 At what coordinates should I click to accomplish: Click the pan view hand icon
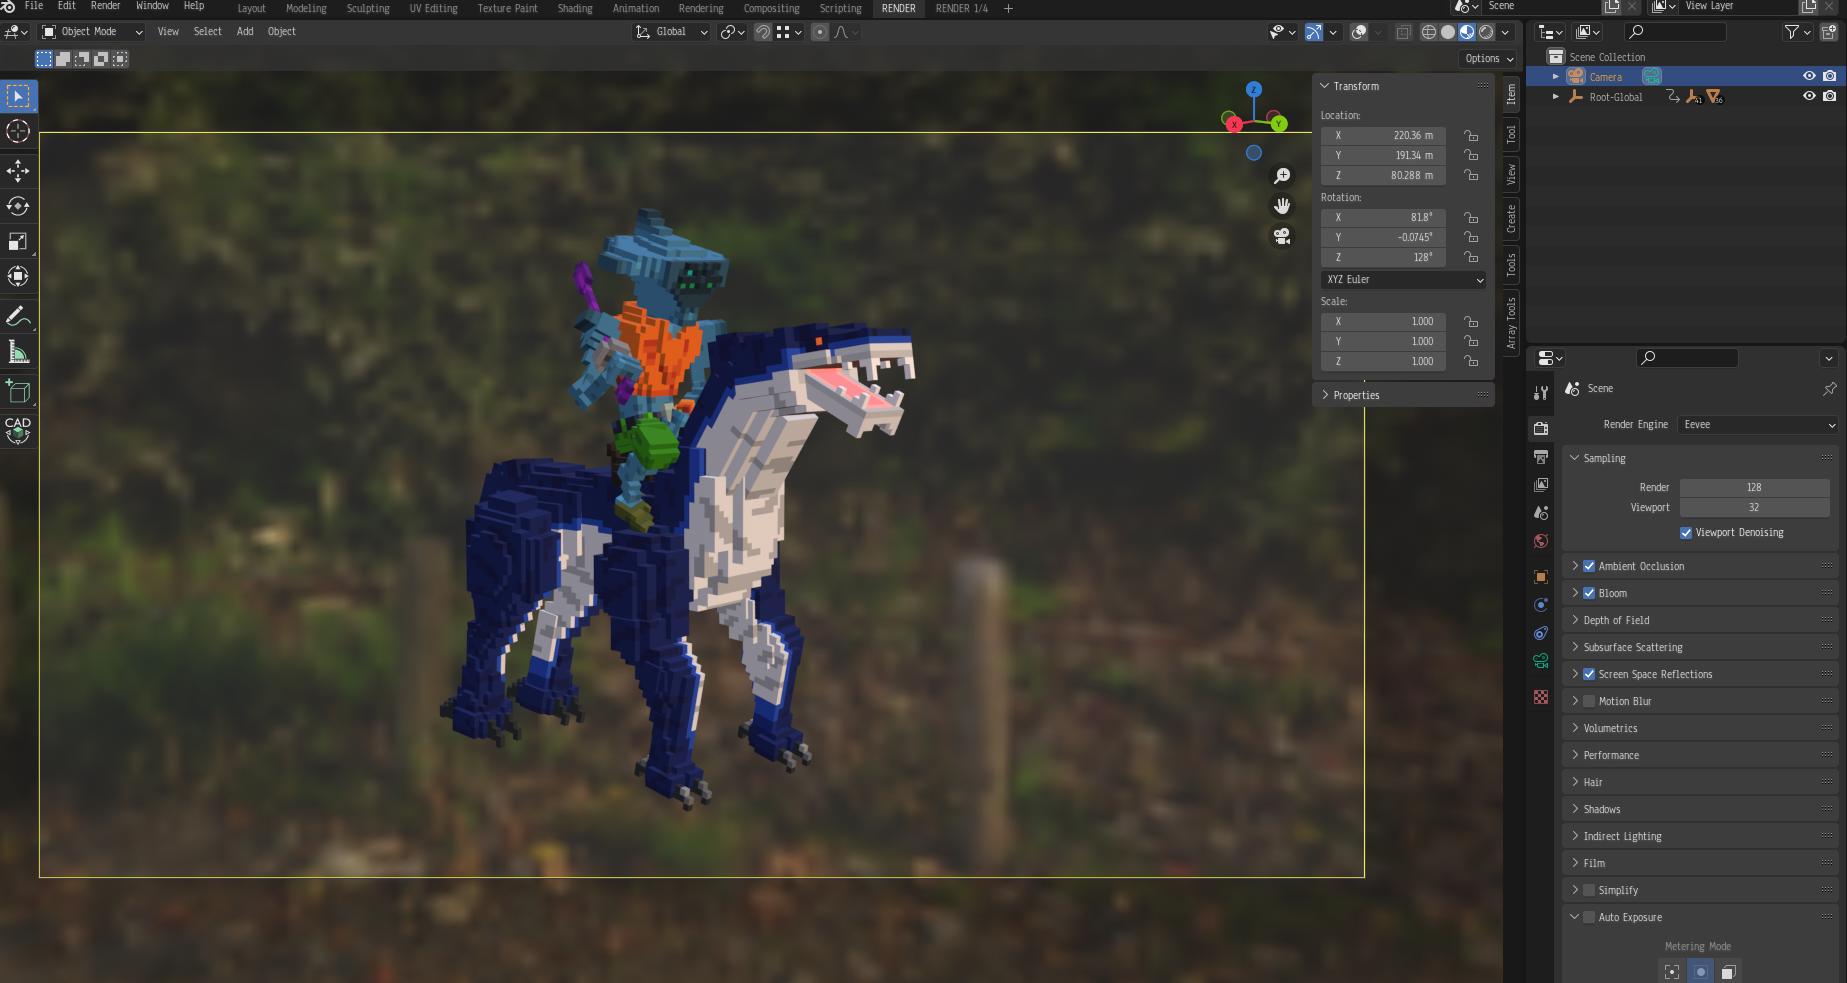pyautogui.click(x=1282, y=206)
